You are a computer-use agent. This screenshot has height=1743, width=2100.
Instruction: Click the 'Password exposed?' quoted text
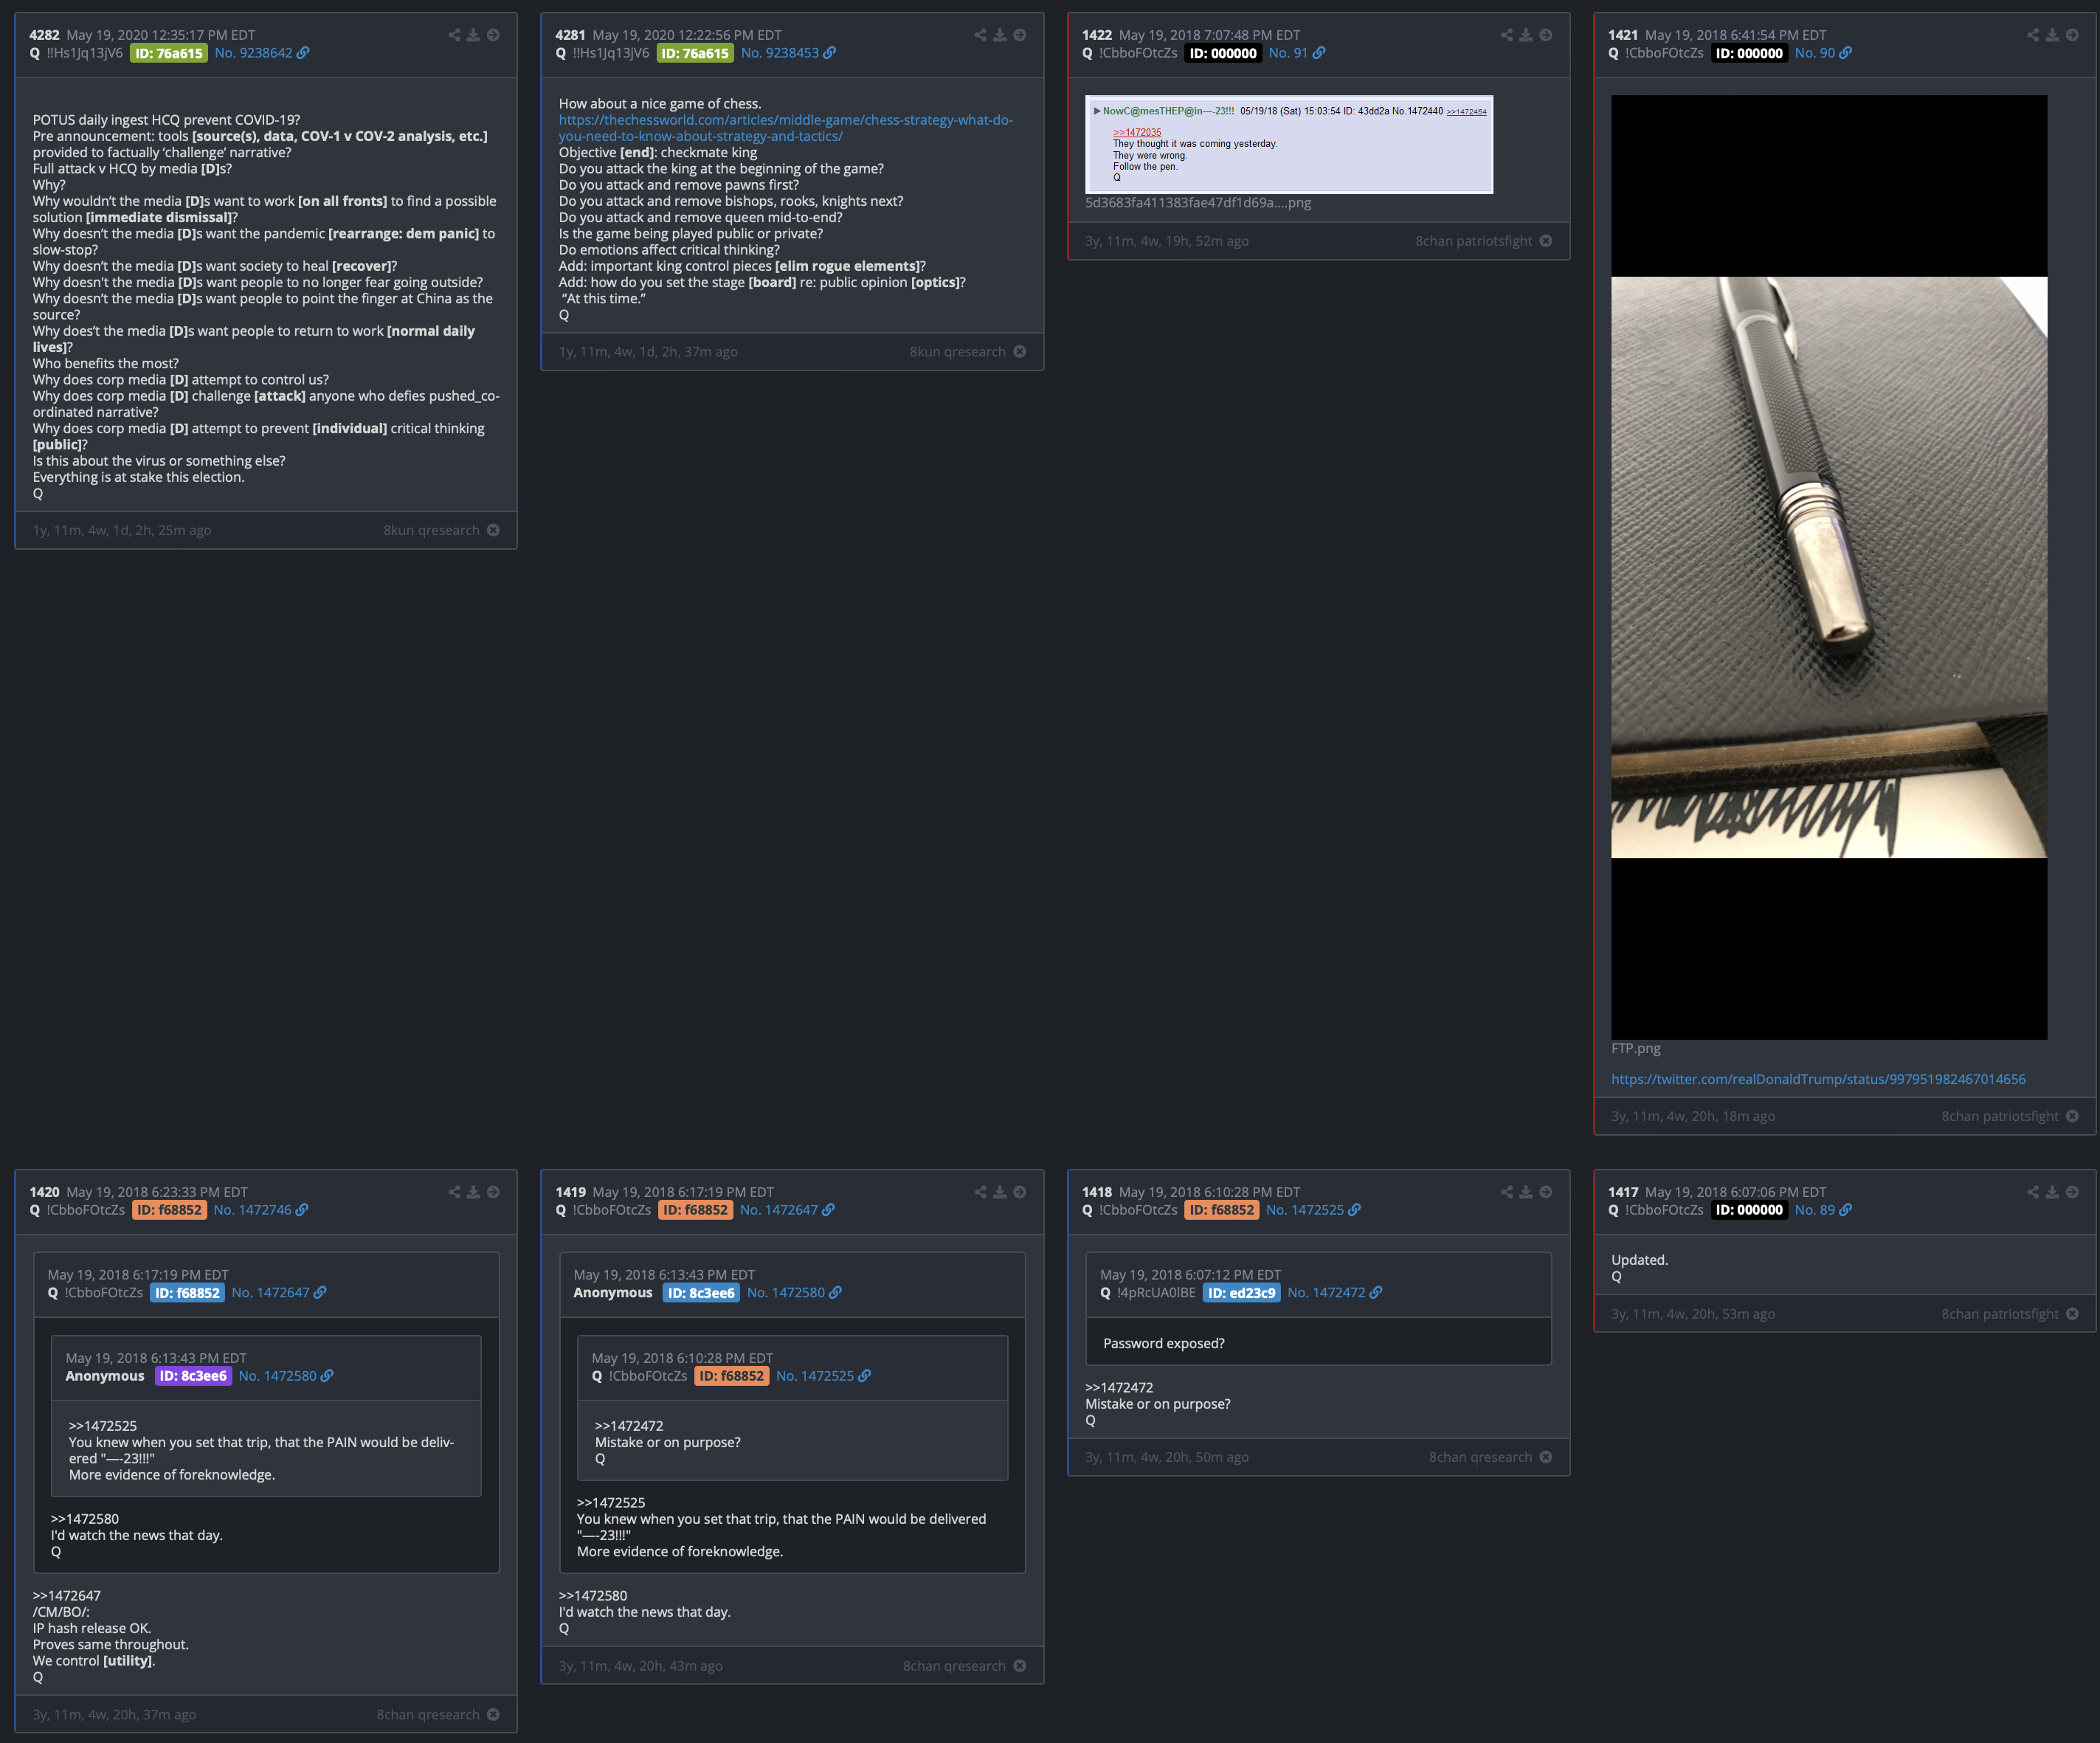click(x=1164, y=1343)
